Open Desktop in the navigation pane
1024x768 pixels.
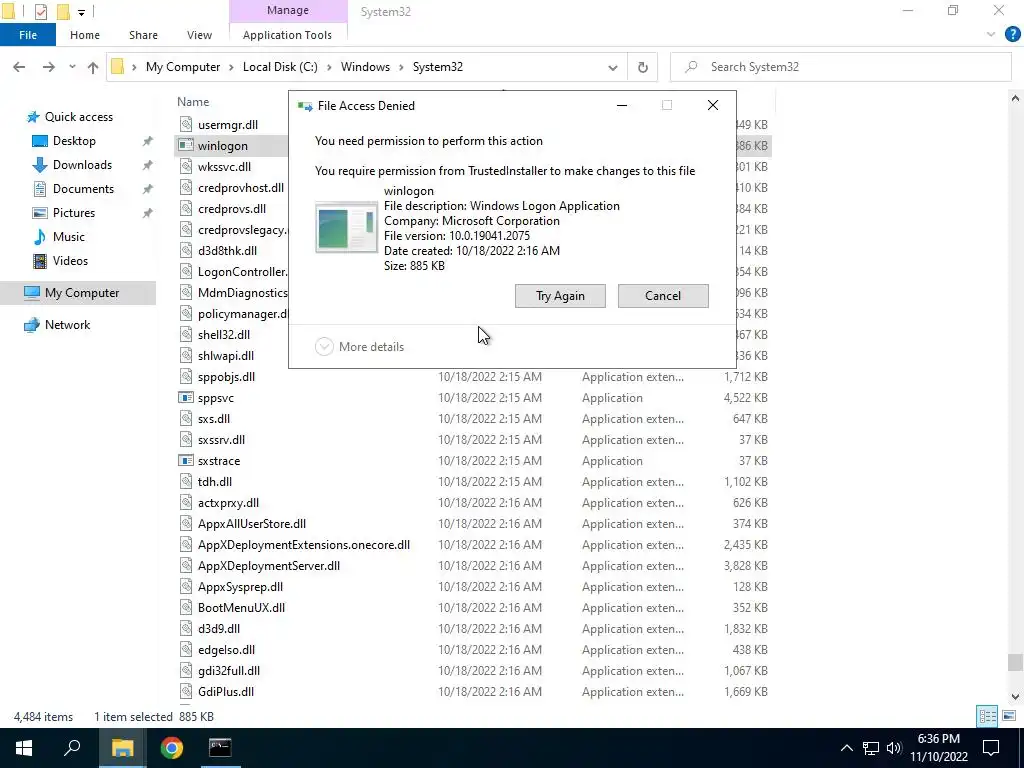[x=74, y=141]
